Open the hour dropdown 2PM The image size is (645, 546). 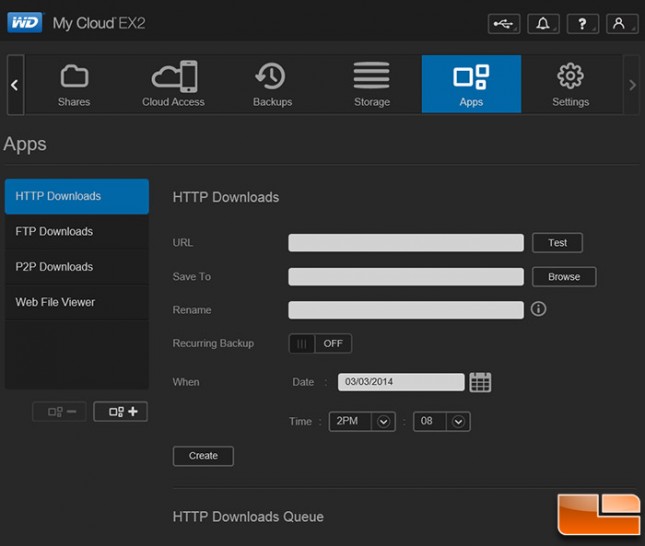pos(362,421)
